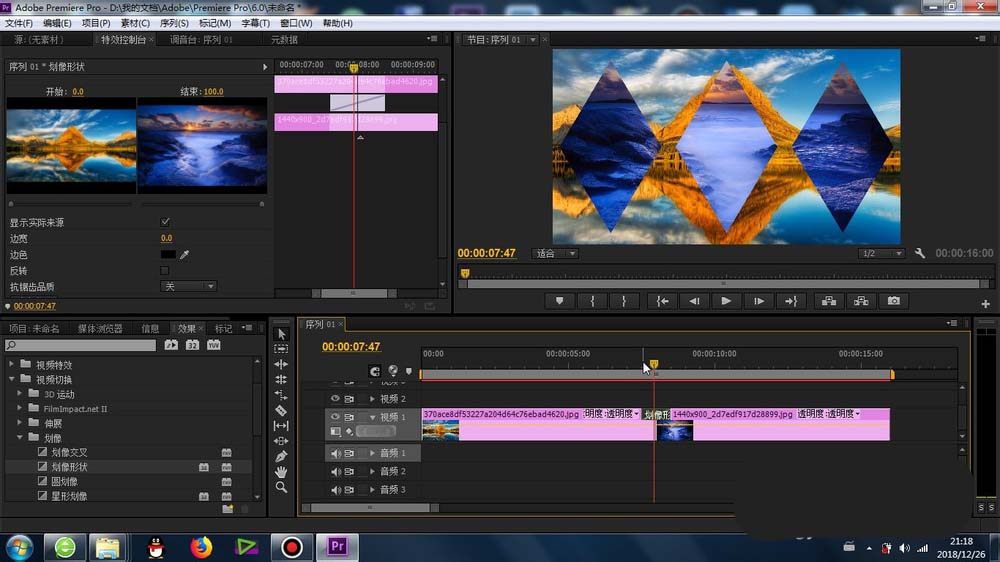Switch to the 媒体浏览器 tab
Viewport: 1000px width, 562px height.
point(100,328)
